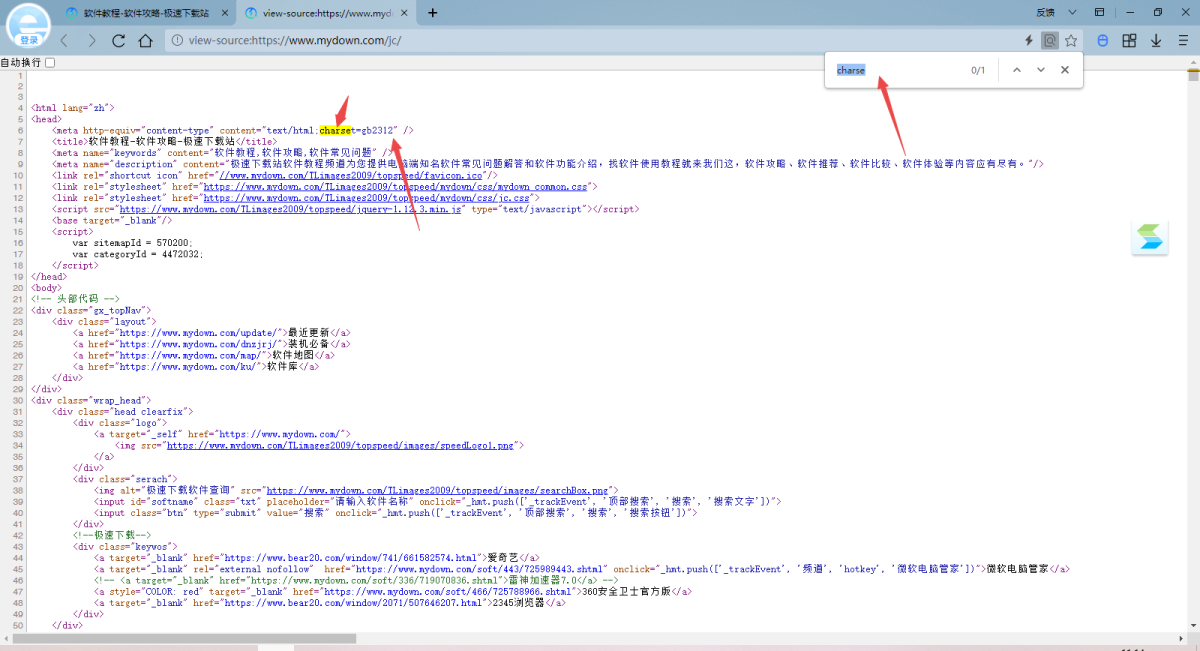Open the downloads panel
The height and width of the screenshot is (651, 1200).
(x=1156, y=41)
